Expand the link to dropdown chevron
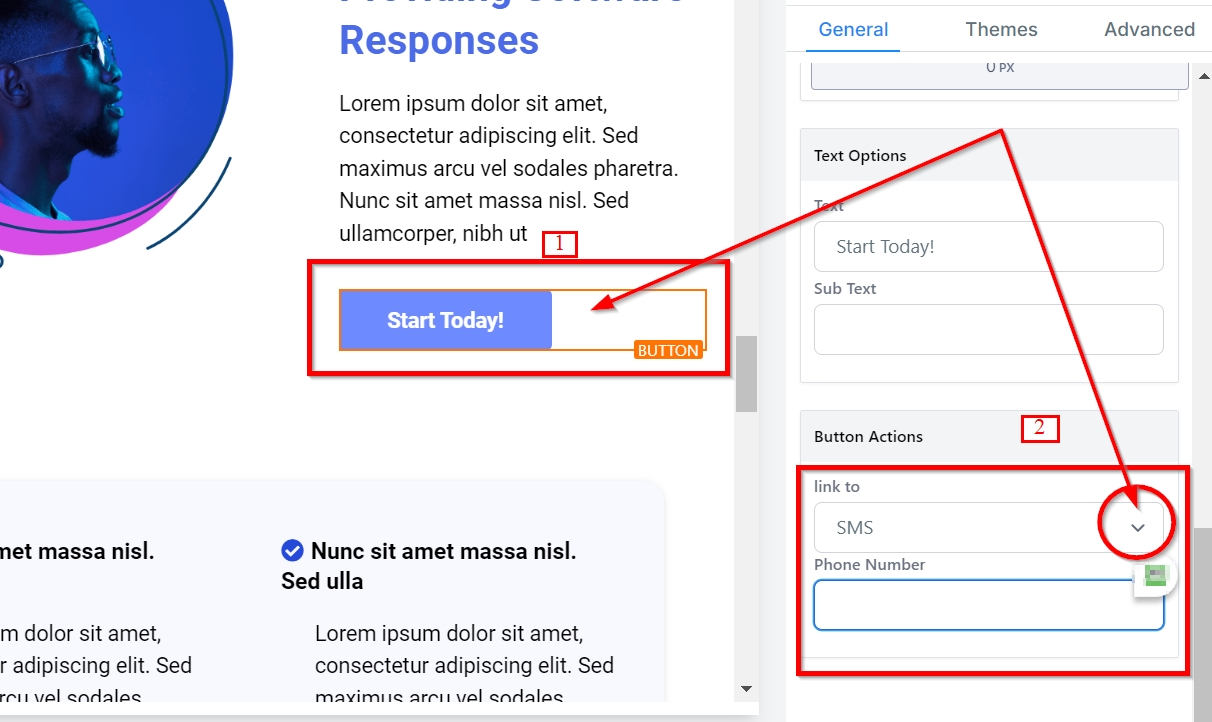The image size is (1212, 722). pyautogui.click(x=1137, y=527)
